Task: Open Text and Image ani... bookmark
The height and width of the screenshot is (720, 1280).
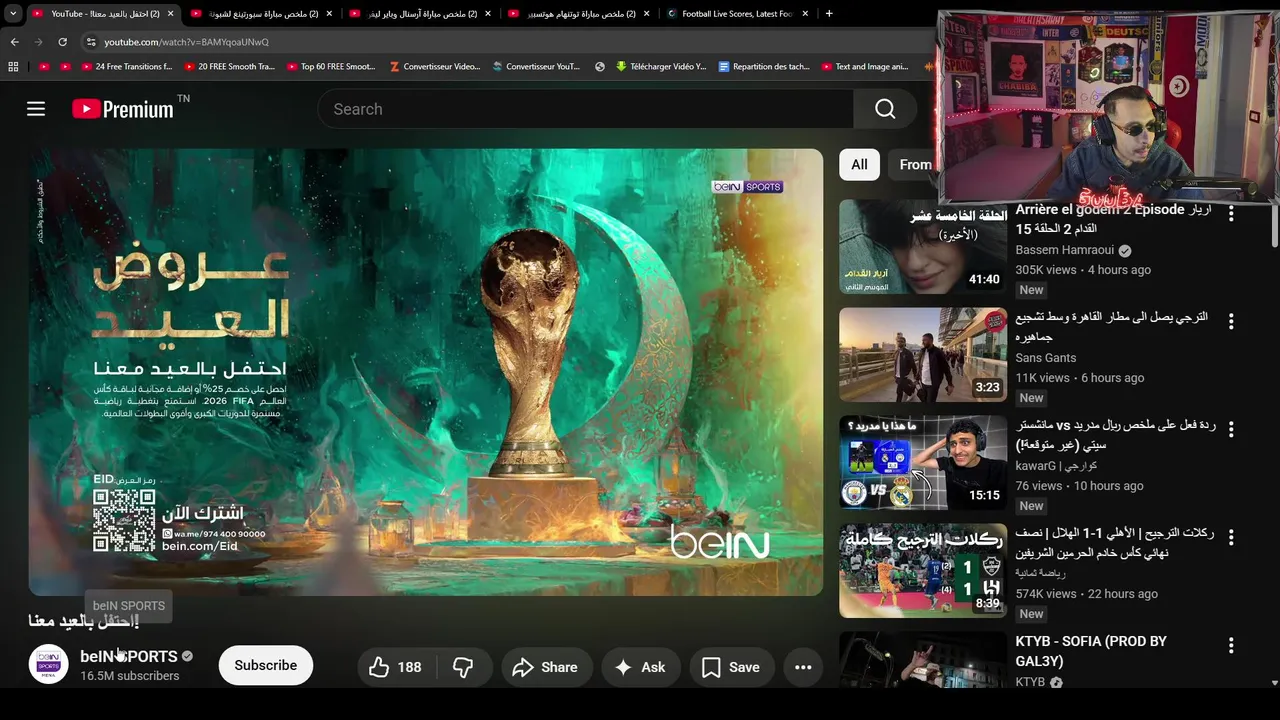Action: [x=865, y=67]
